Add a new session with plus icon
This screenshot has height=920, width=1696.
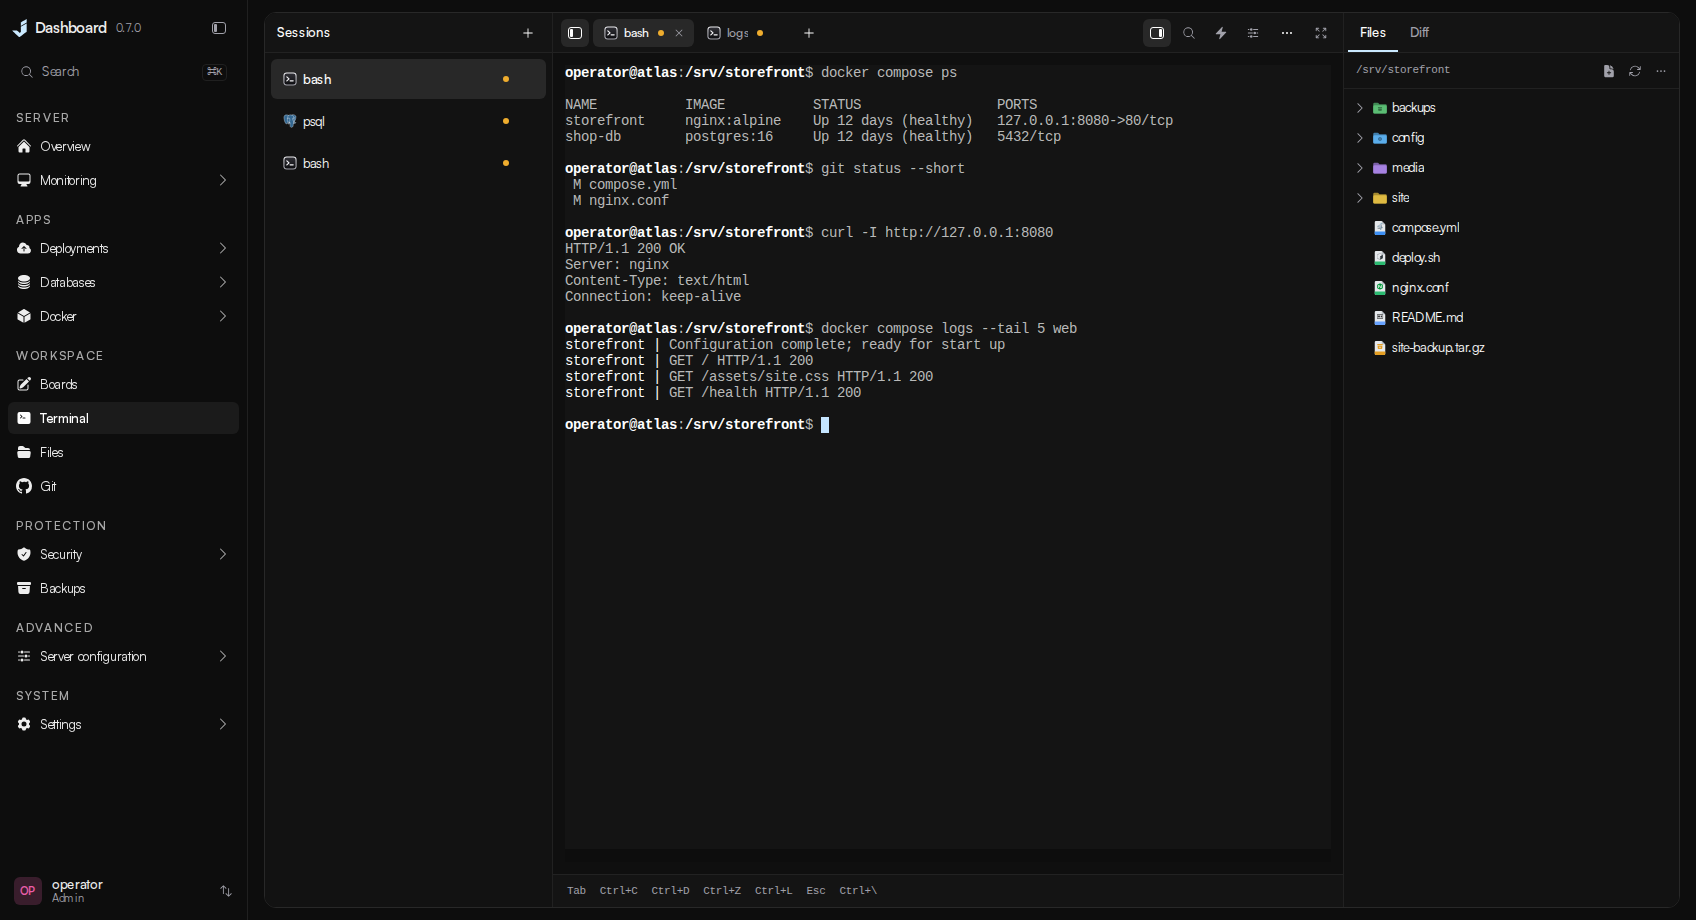tap(528, 33)
